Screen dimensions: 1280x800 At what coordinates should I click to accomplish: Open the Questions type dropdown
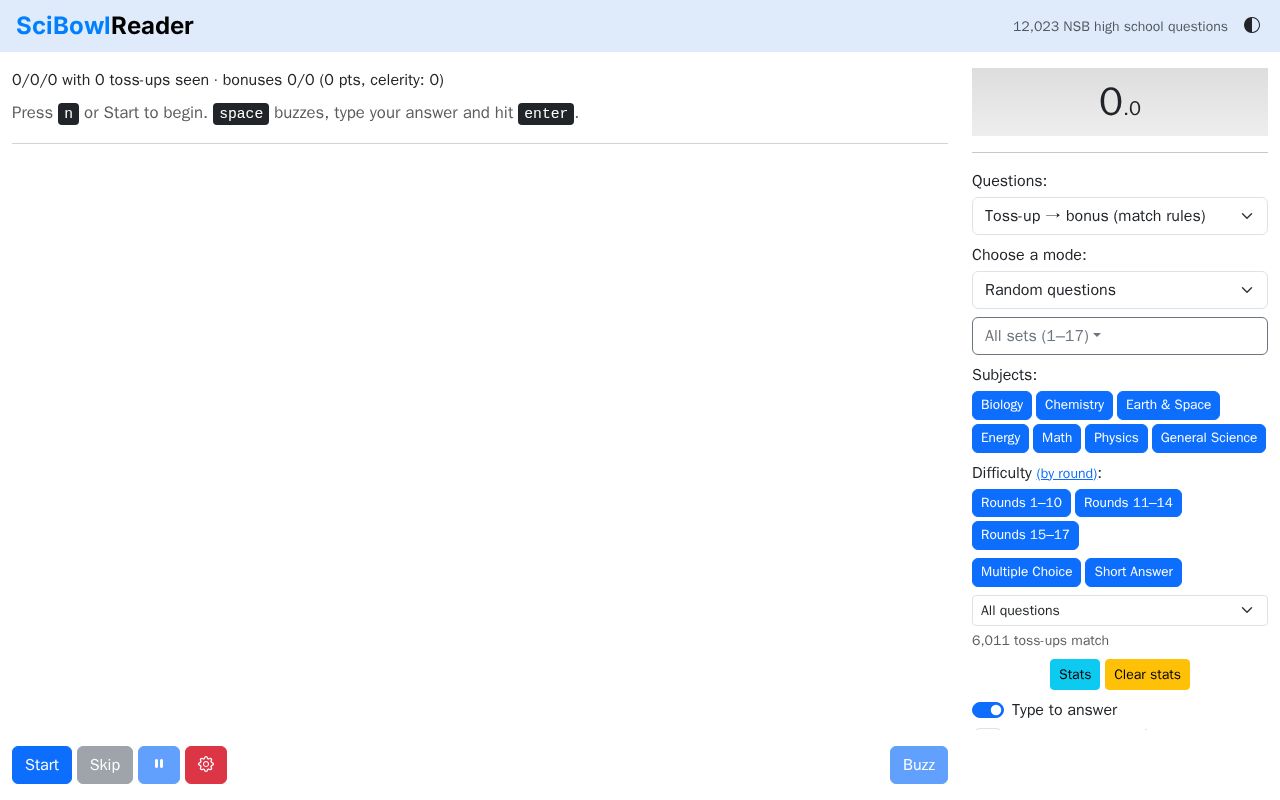[1120, 216]
